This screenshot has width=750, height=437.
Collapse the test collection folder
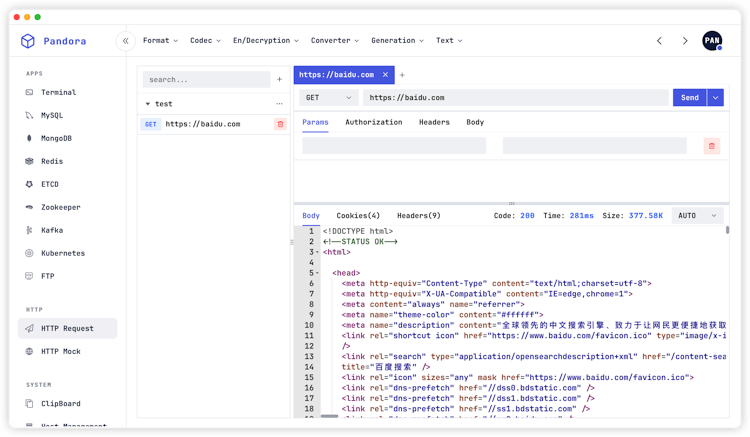coord(148,104)
